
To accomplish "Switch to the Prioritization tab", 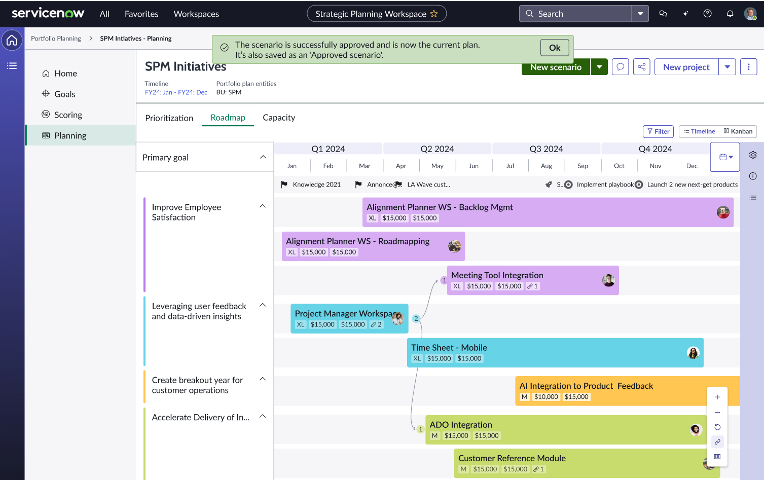I will click(x=169, y=118).
